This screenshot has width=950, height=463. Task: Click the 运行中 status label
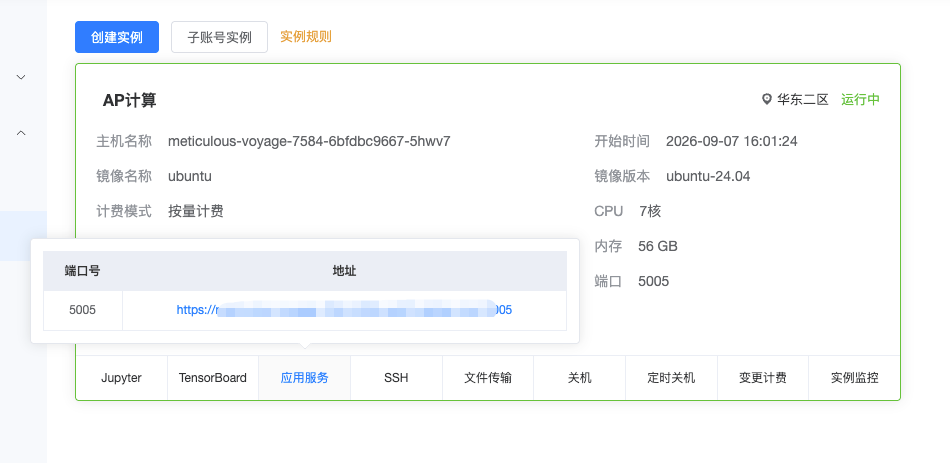pyautogui.click(x=860, y=100)
